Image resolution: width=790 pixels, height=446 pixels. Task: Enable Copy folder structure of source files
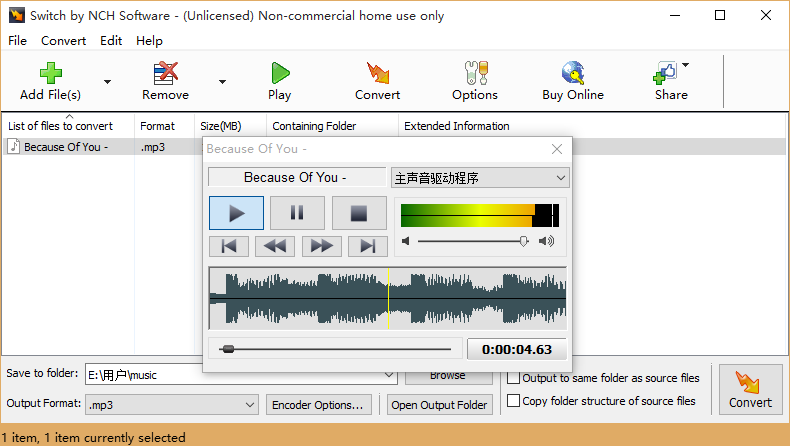pos(513,401)
